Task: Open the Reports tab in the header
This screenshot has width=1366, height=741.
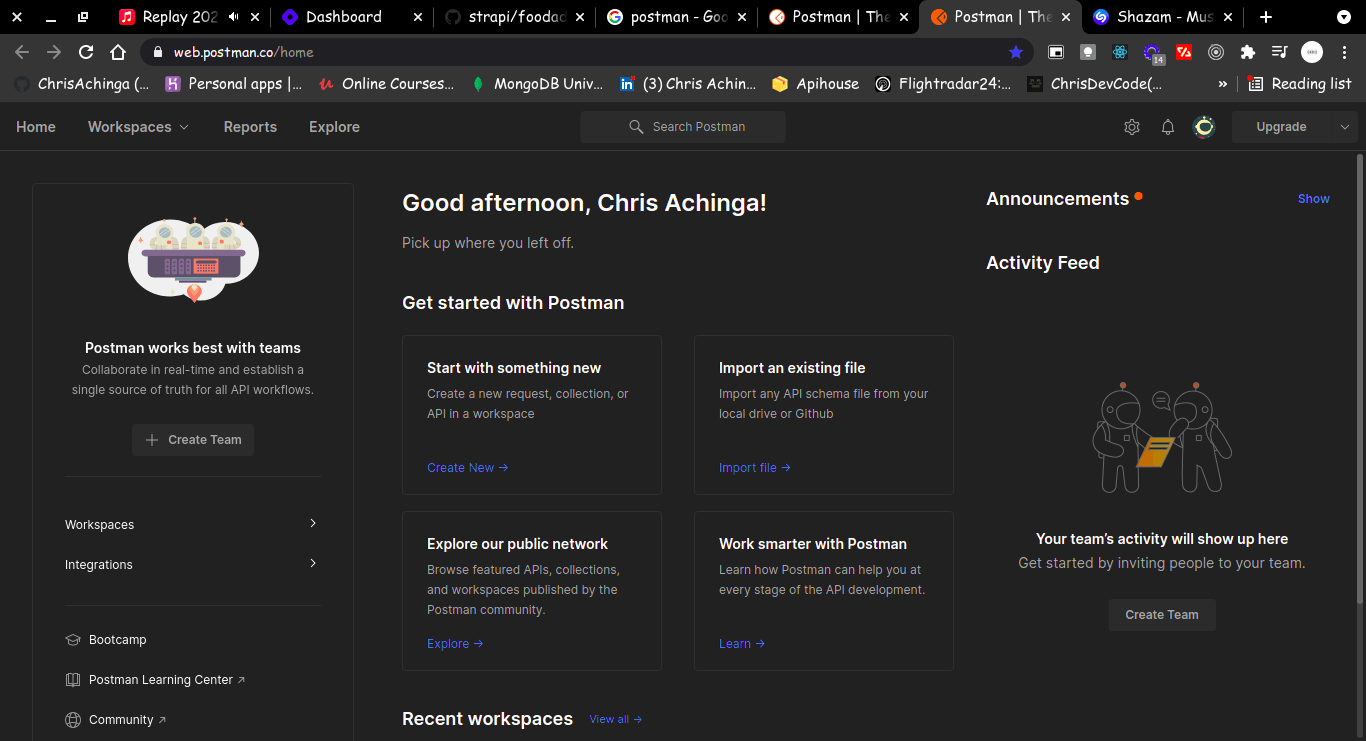Action: [250, 127]
